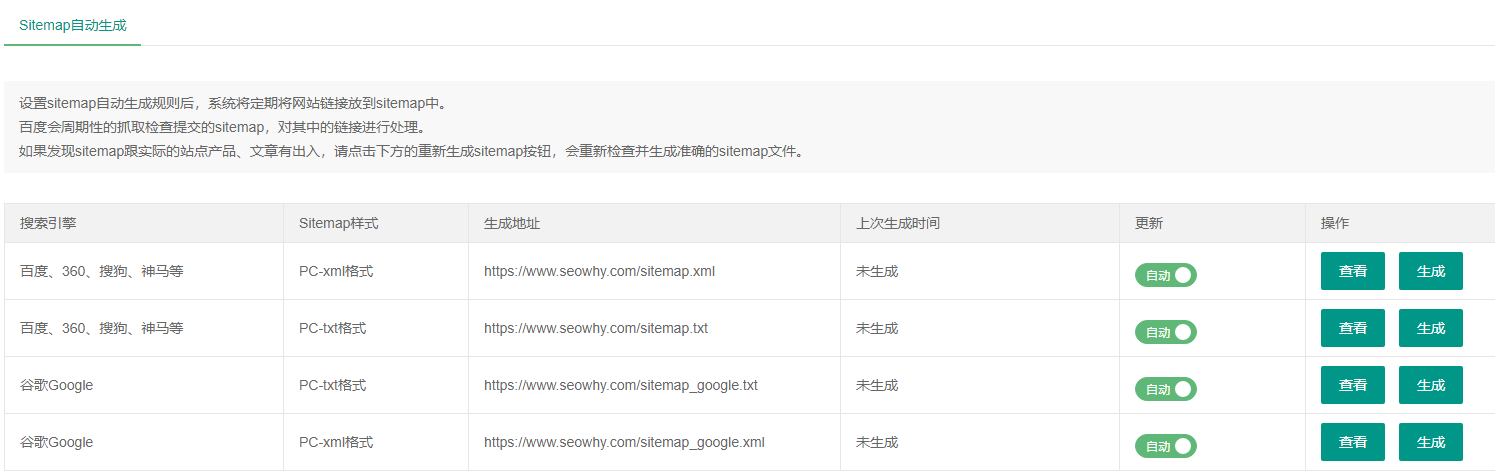This screenshot has height=476, width=1495.
Task: Select the sitemap_google.xml URL text
Action: (x=624, y=442)
